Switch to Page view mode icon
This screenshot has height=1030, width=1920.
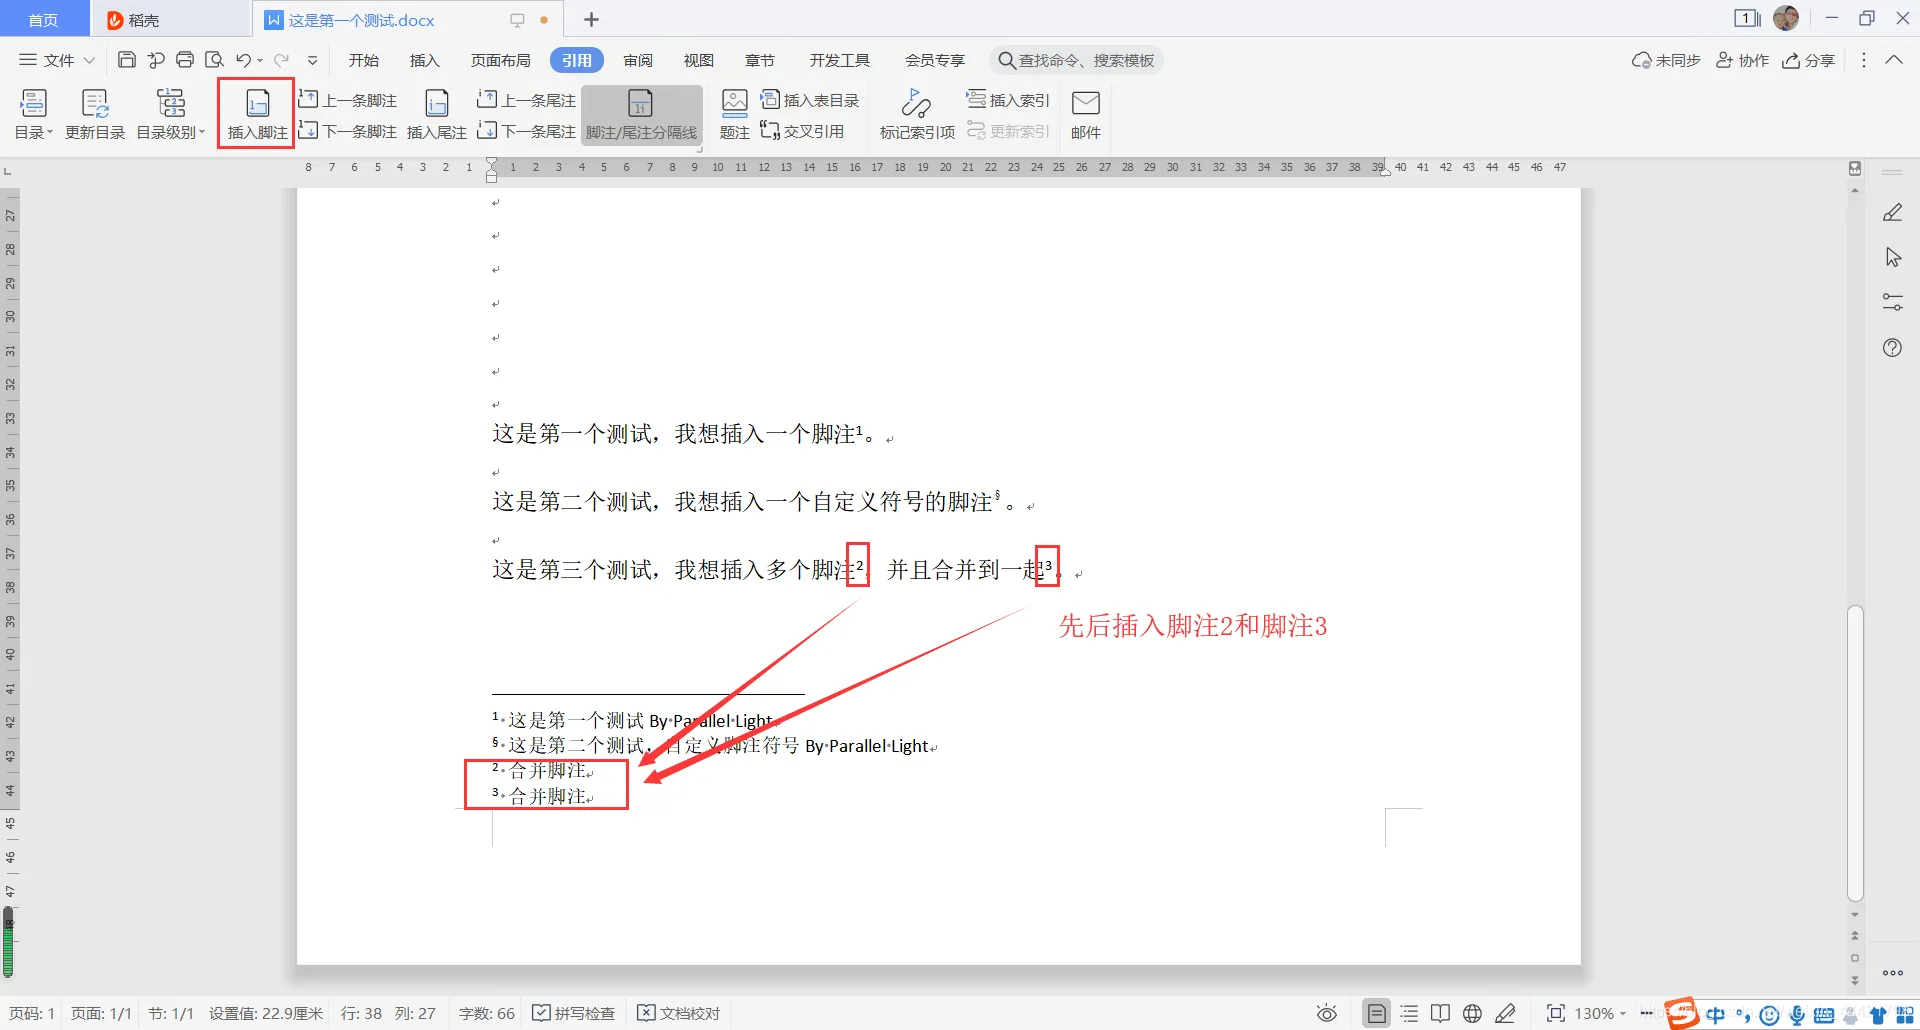point(1376,1013)
